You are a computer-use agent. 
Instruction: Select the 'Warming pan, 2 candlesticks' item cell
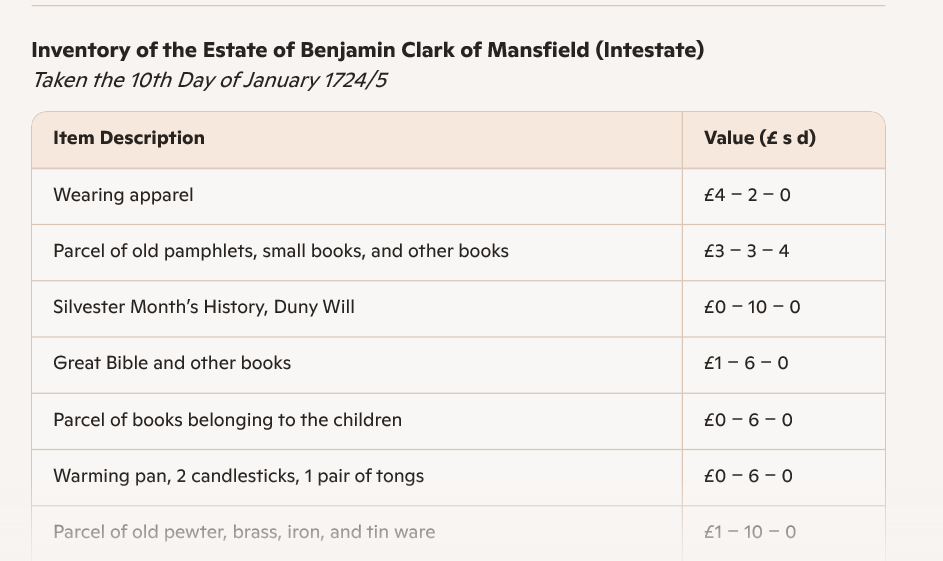click(x=238, y=476)
